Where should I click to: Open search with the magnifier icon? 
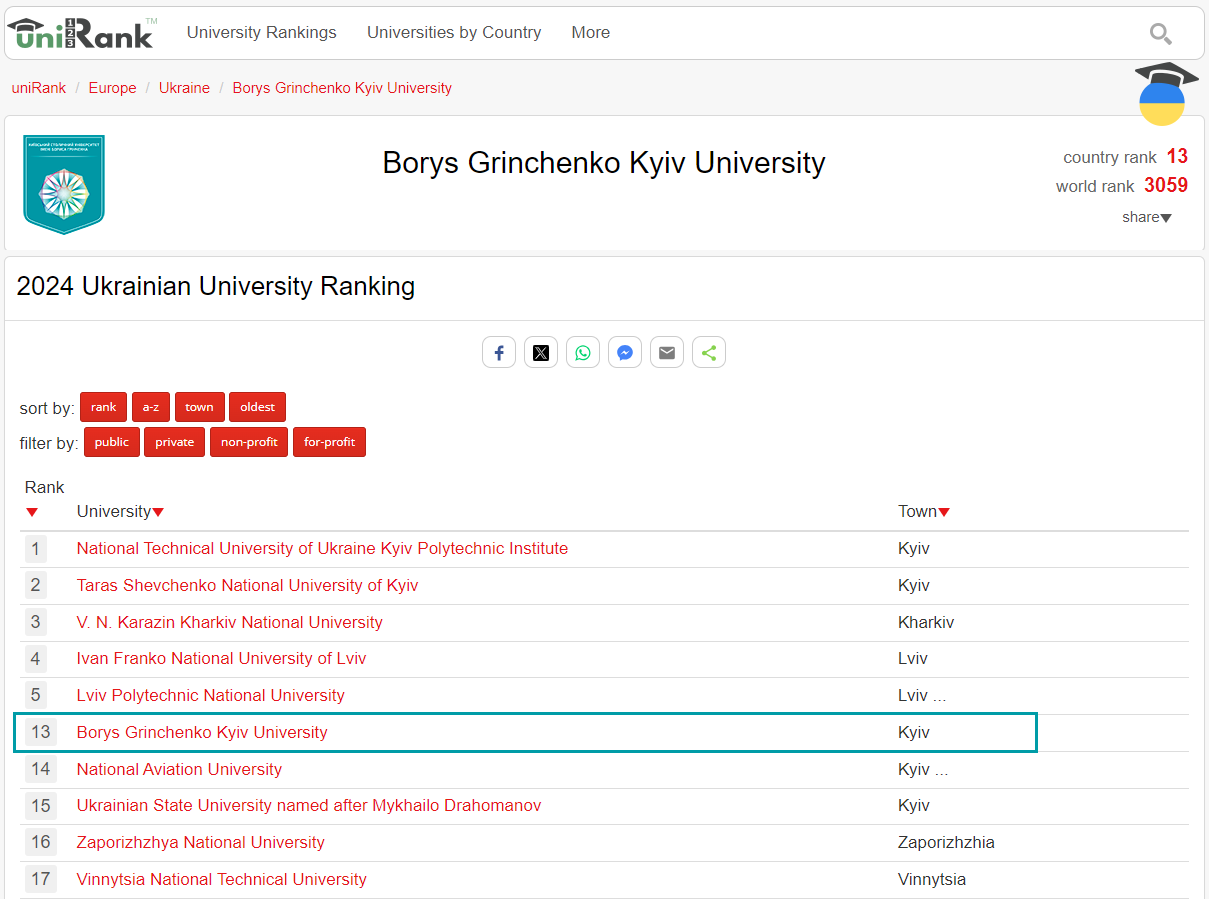point(1160,34)
